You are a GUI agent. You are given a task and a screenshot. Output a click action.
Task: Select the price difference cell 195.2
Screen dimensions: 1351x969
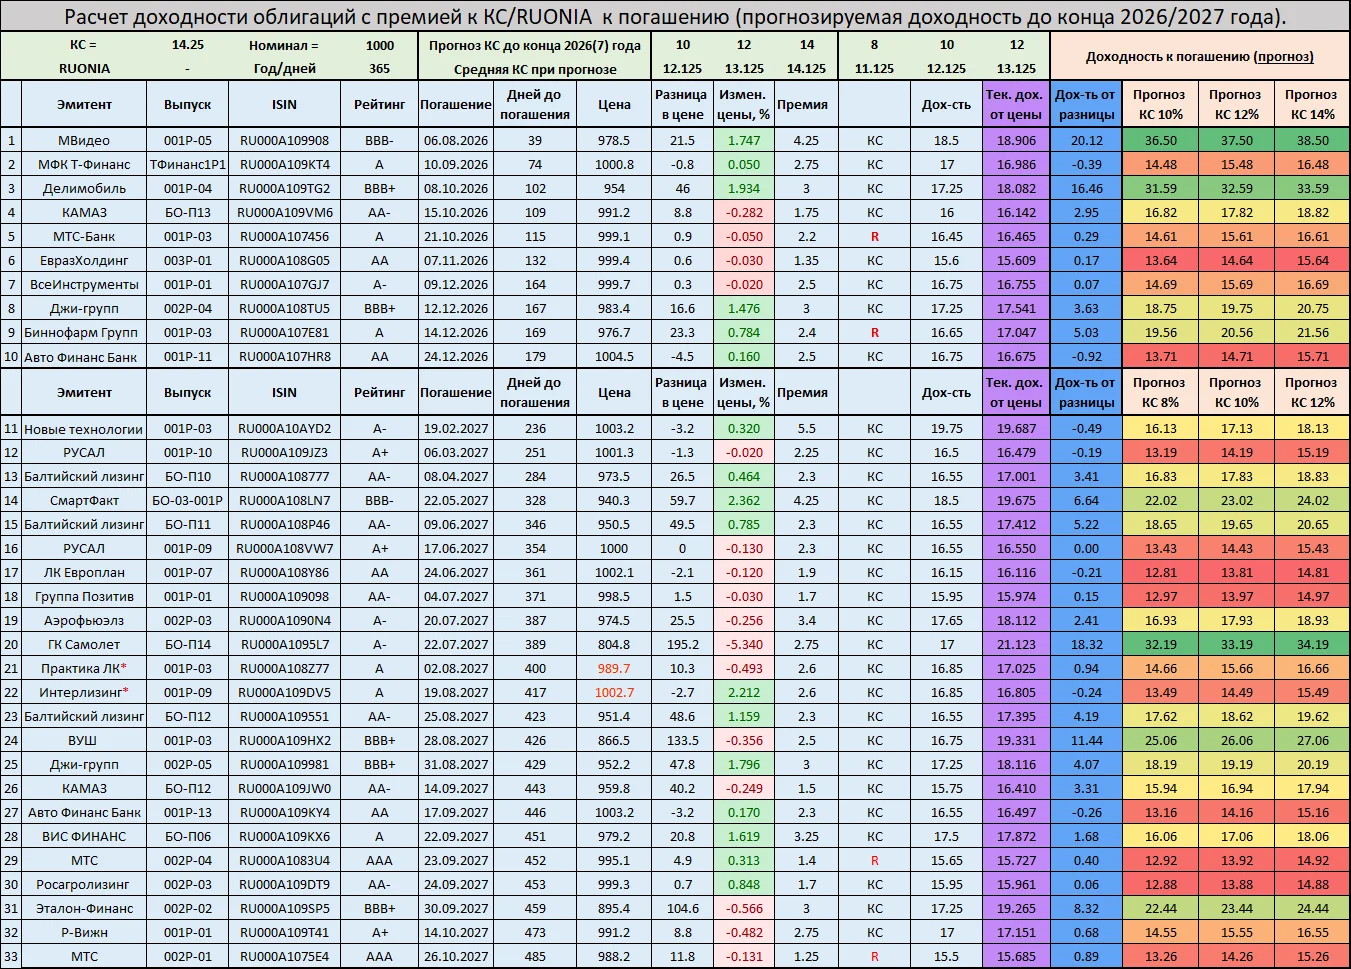683,645
